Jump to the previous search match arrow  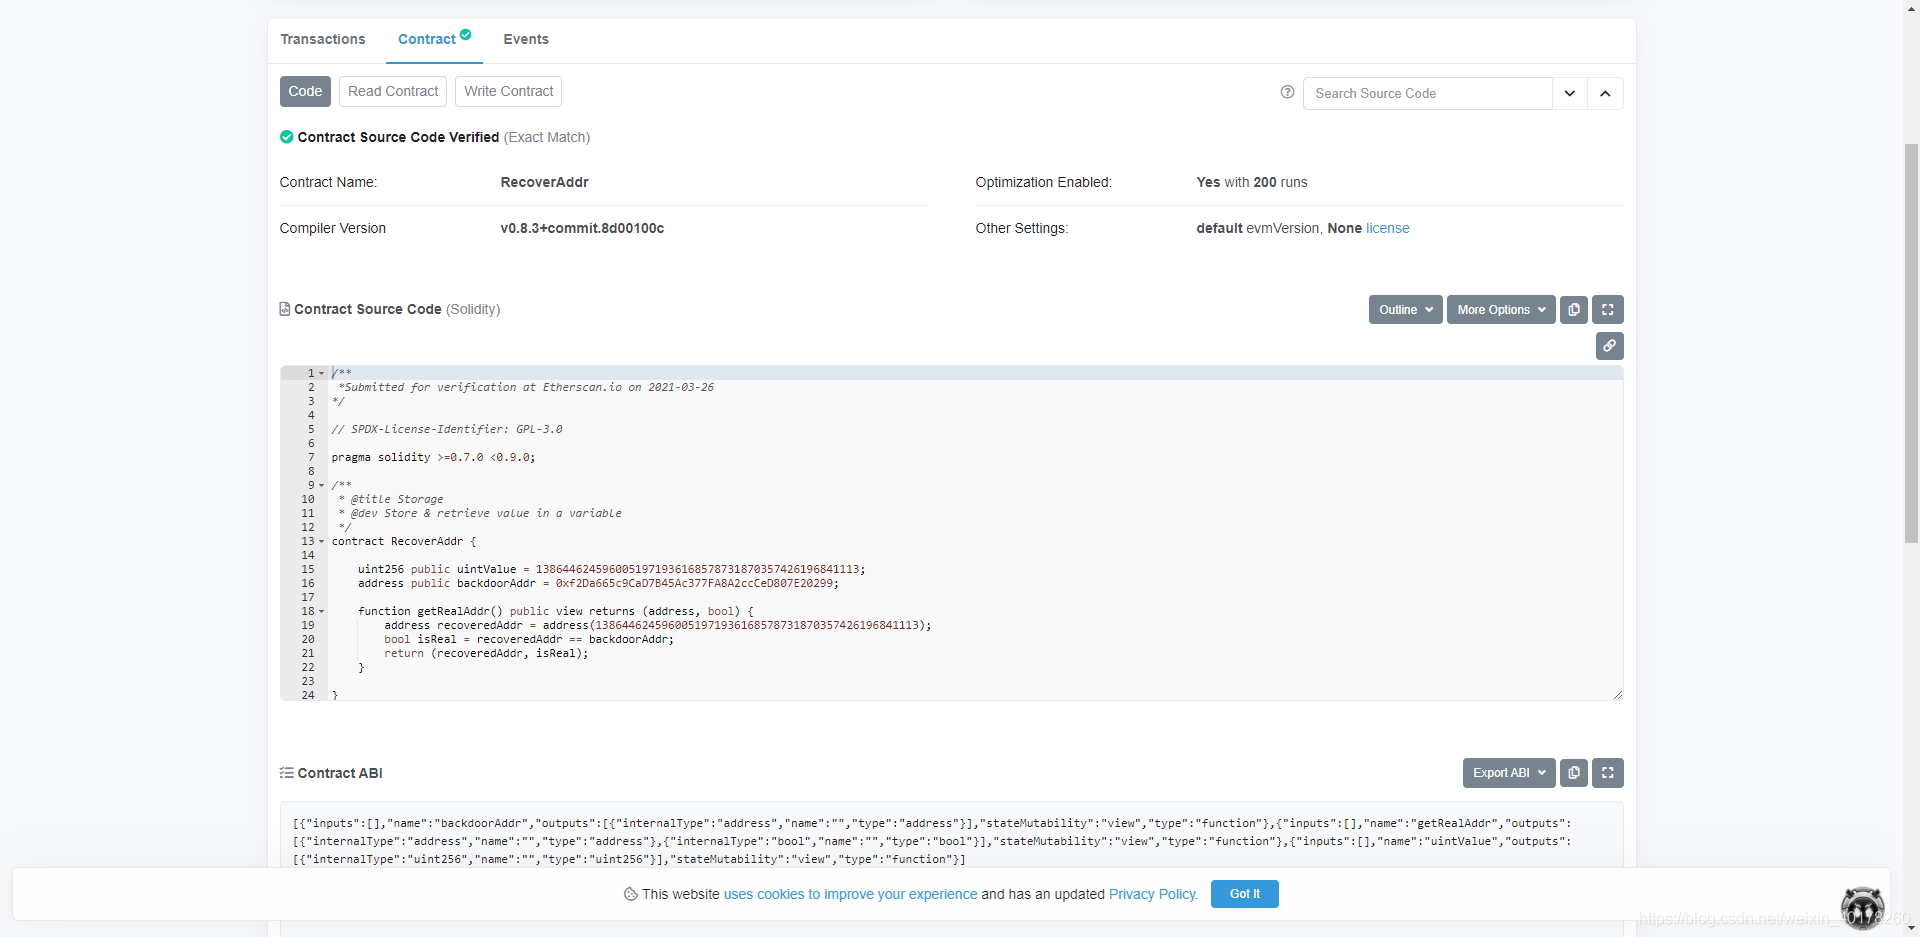click(1605, 93)
